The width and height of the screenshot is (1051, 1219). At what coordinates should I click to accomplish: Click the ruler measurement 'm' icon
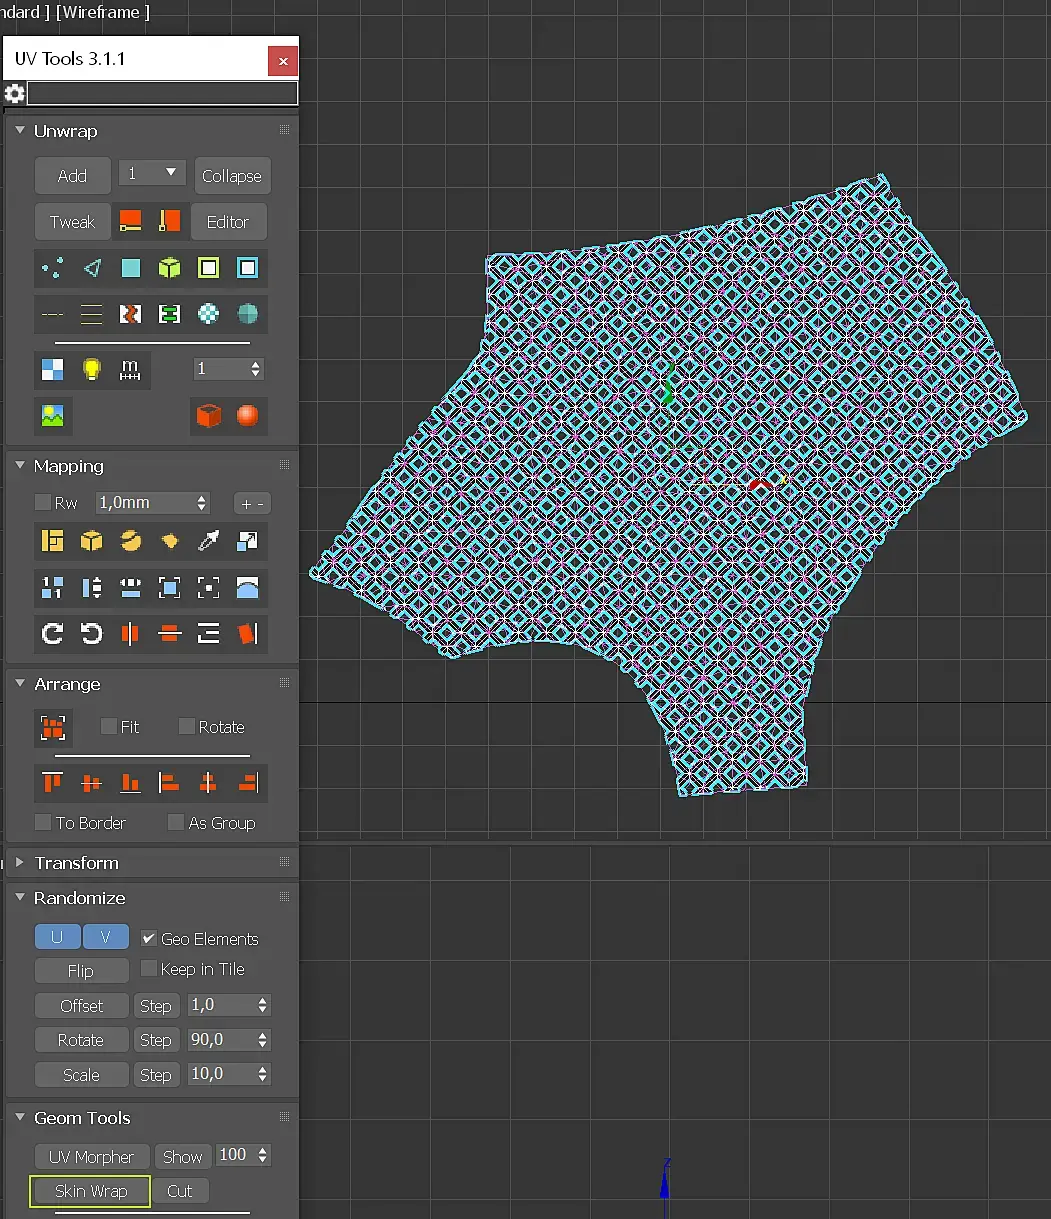[131, 369]
